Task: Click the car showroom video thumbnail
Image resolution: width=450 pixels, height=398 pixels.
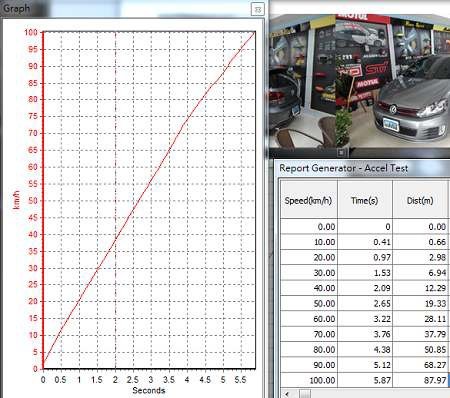Action: click(x=359, y=82)
